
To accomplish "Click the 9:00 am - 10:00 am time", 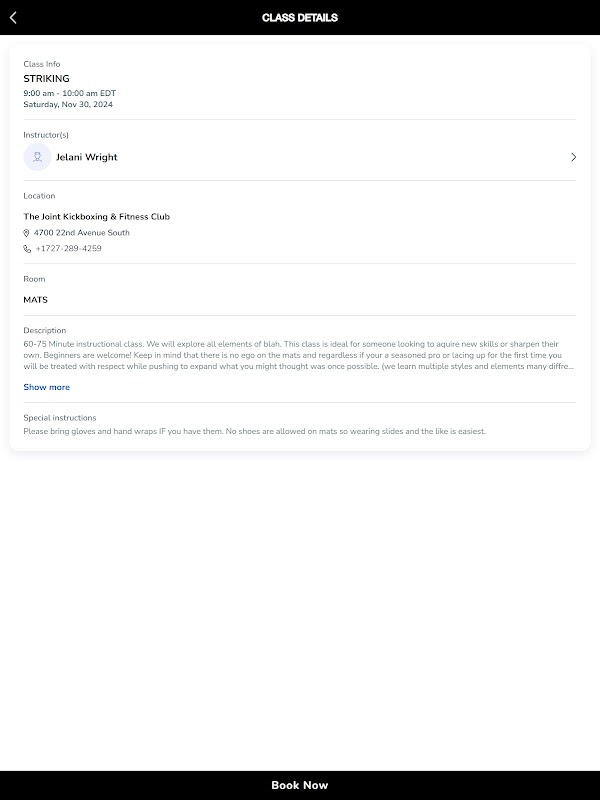I will click(69, 93).
